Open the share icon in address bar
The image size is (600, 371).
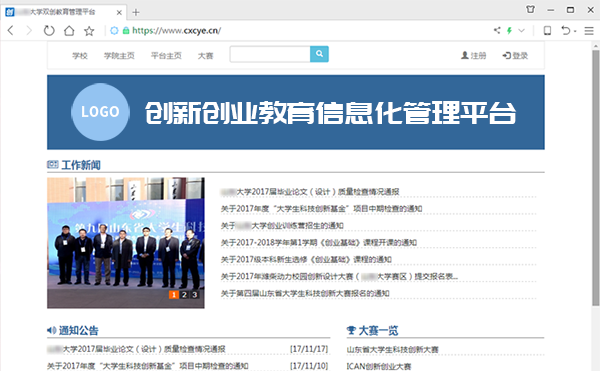pos(497,30)
